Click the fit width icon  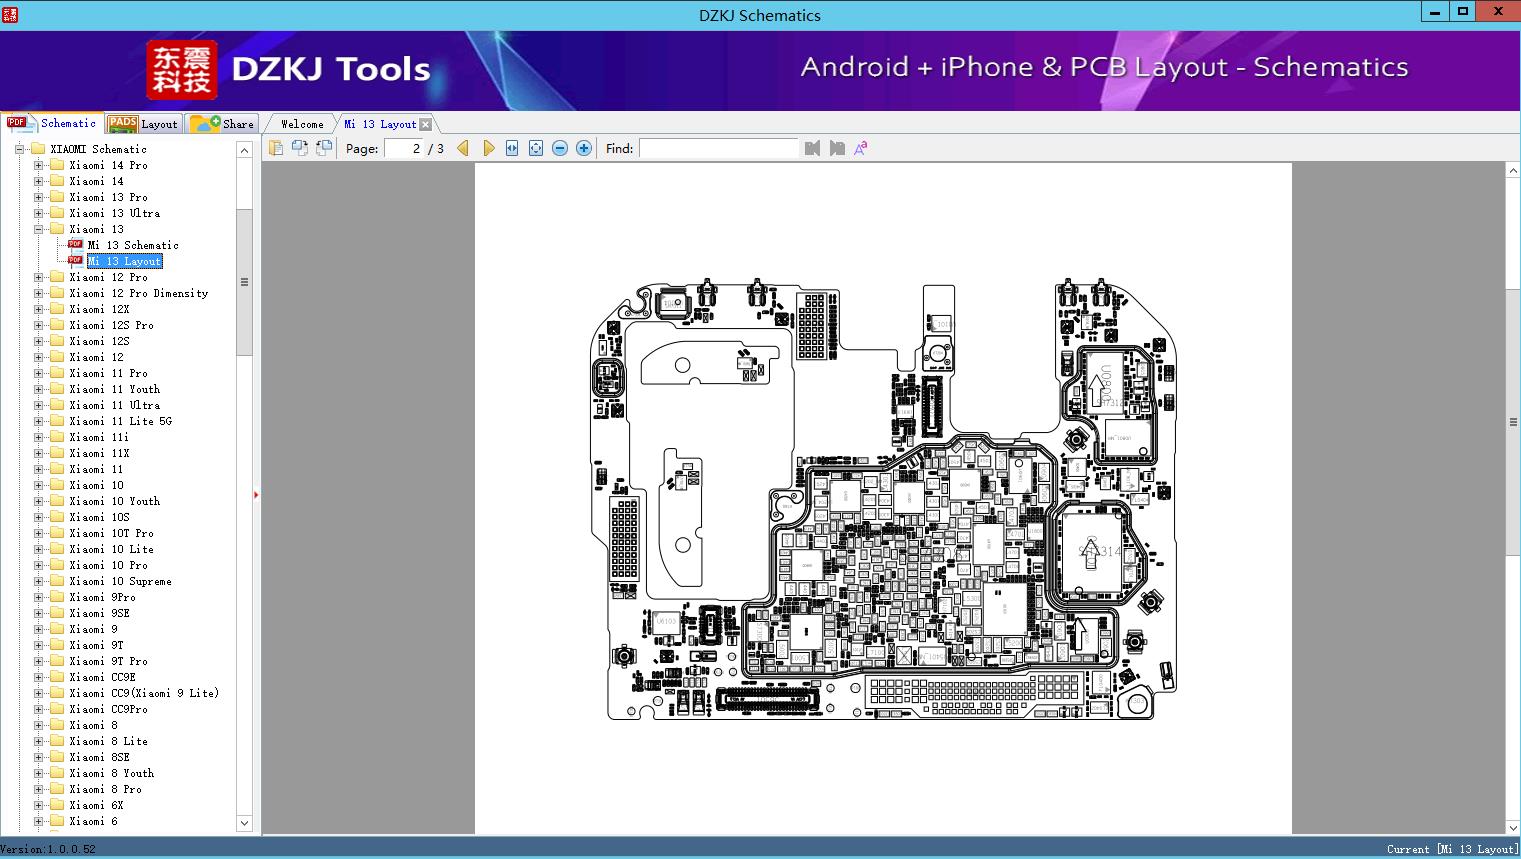(512, 148)
